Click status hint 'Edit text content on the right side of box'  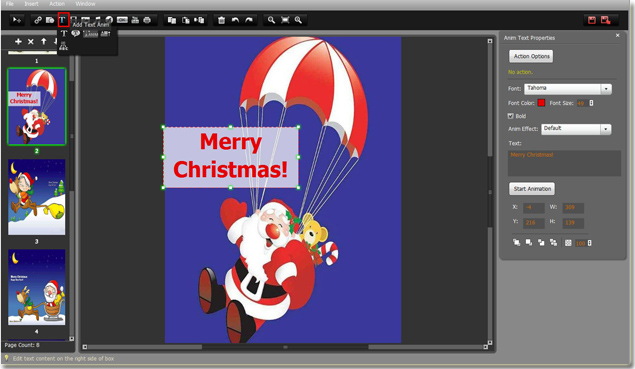coord(63,358)
